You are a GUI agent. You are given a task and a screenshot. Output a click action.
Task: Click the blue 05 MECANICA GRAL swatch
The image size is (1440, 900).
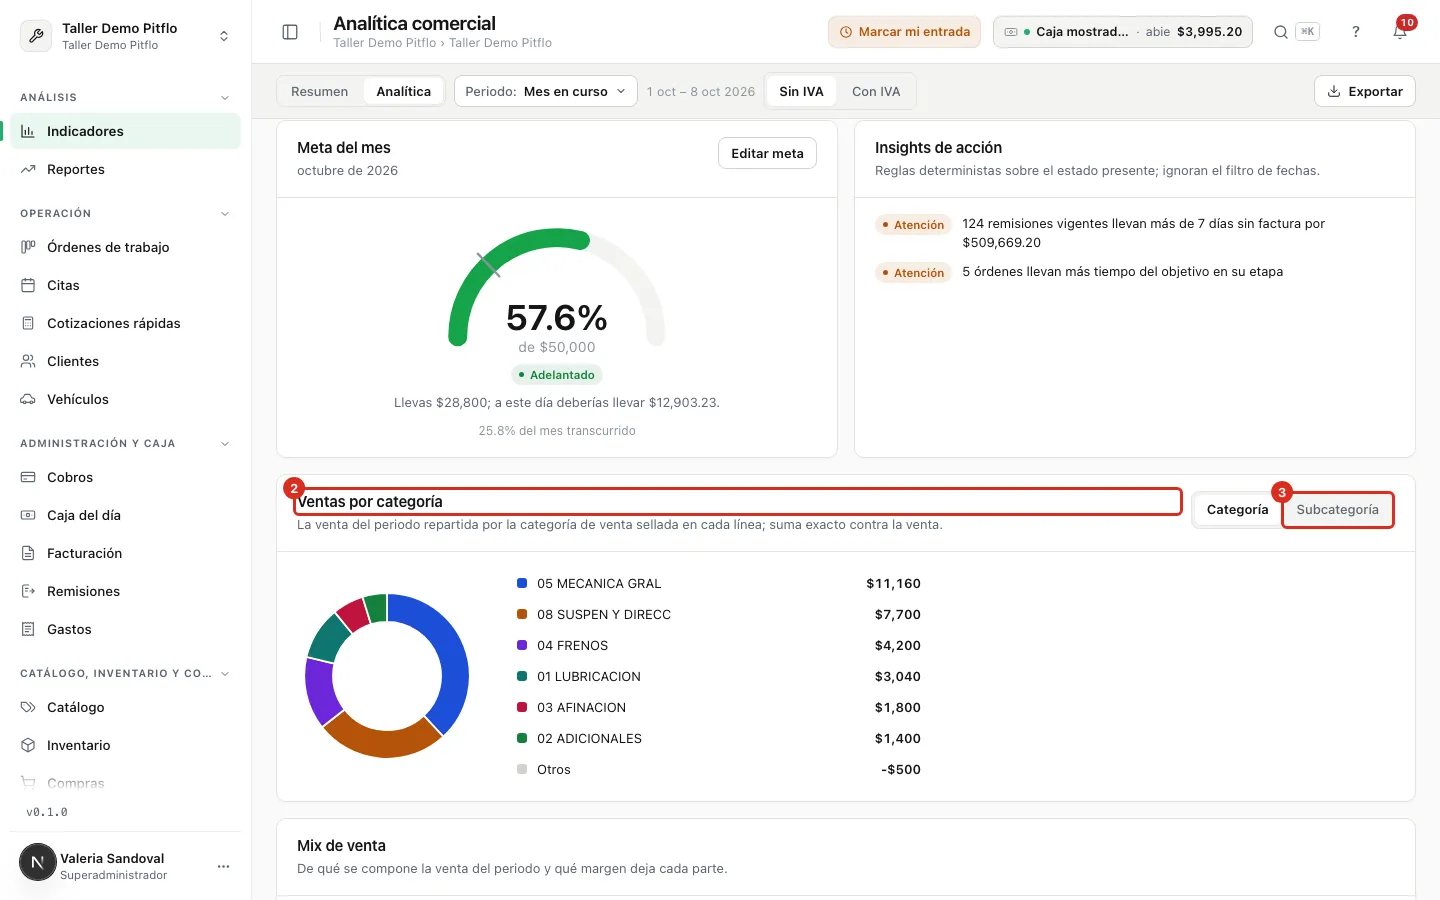(x=522, y=583)
